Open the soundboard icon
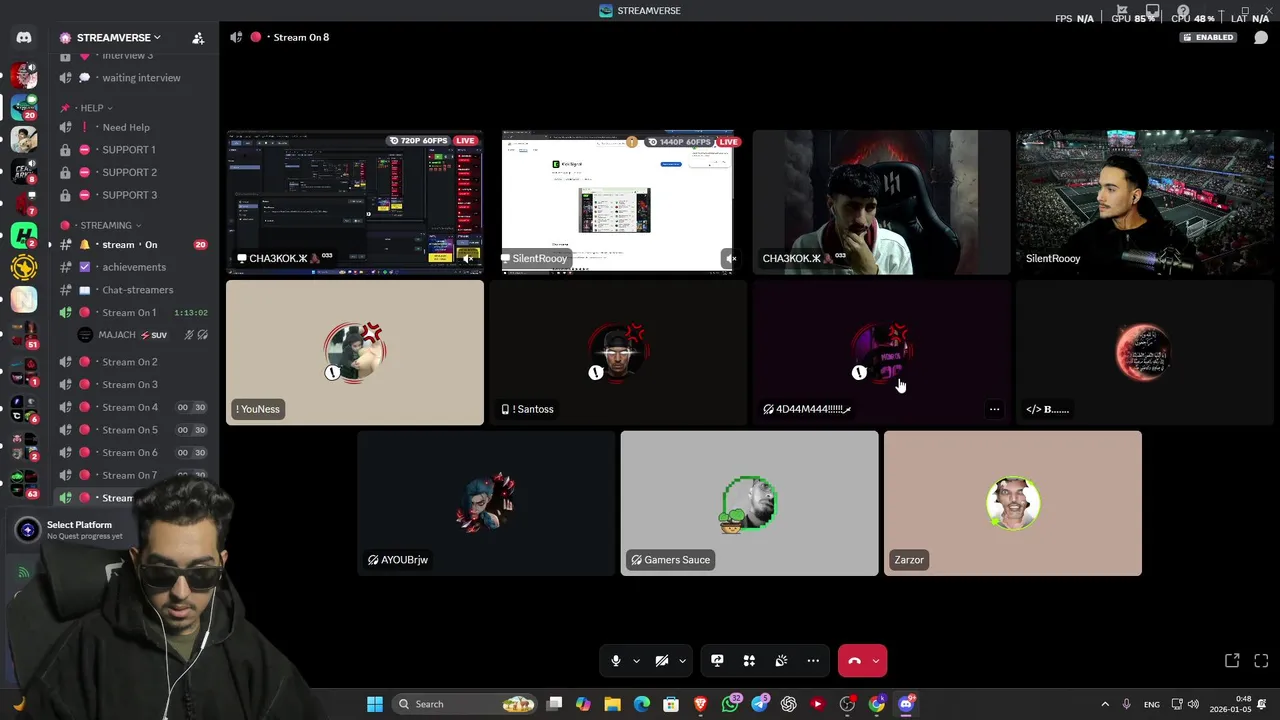Viewport: 1280px width, 720px height. 781,661
